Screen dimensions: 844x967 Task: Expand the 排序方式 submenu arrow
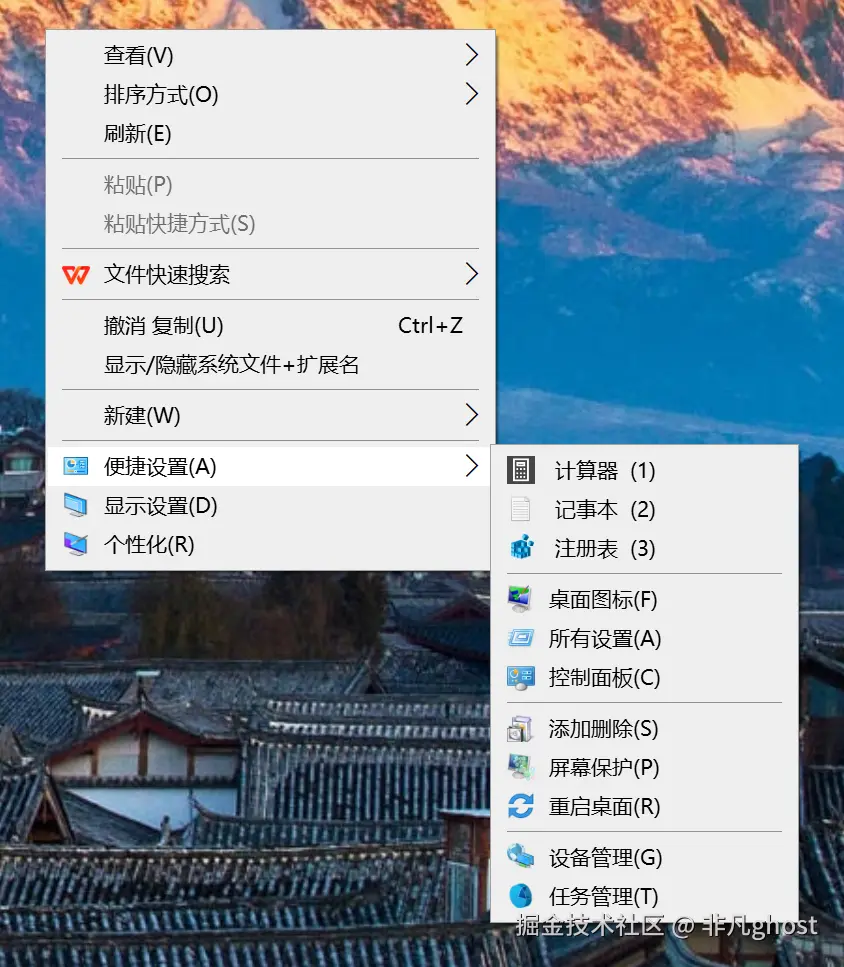click(470, 94)
